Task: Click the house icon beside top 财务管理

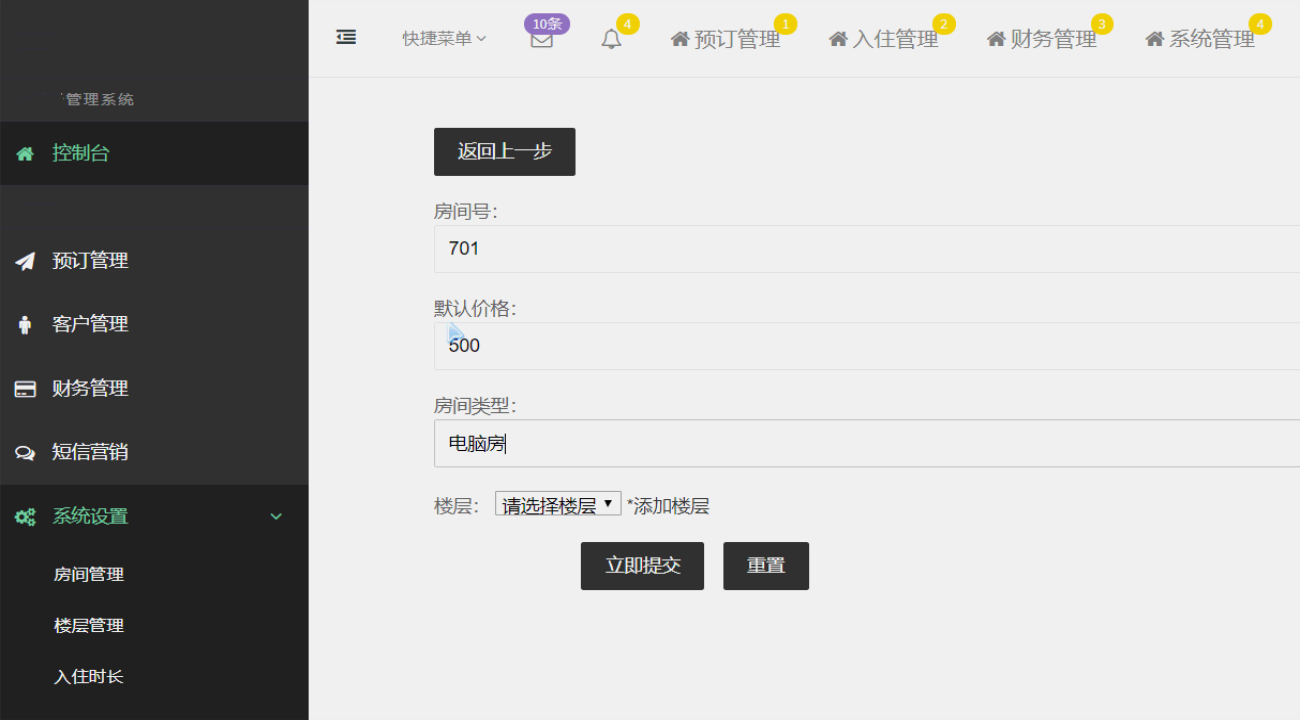Action: pos(996,39)
